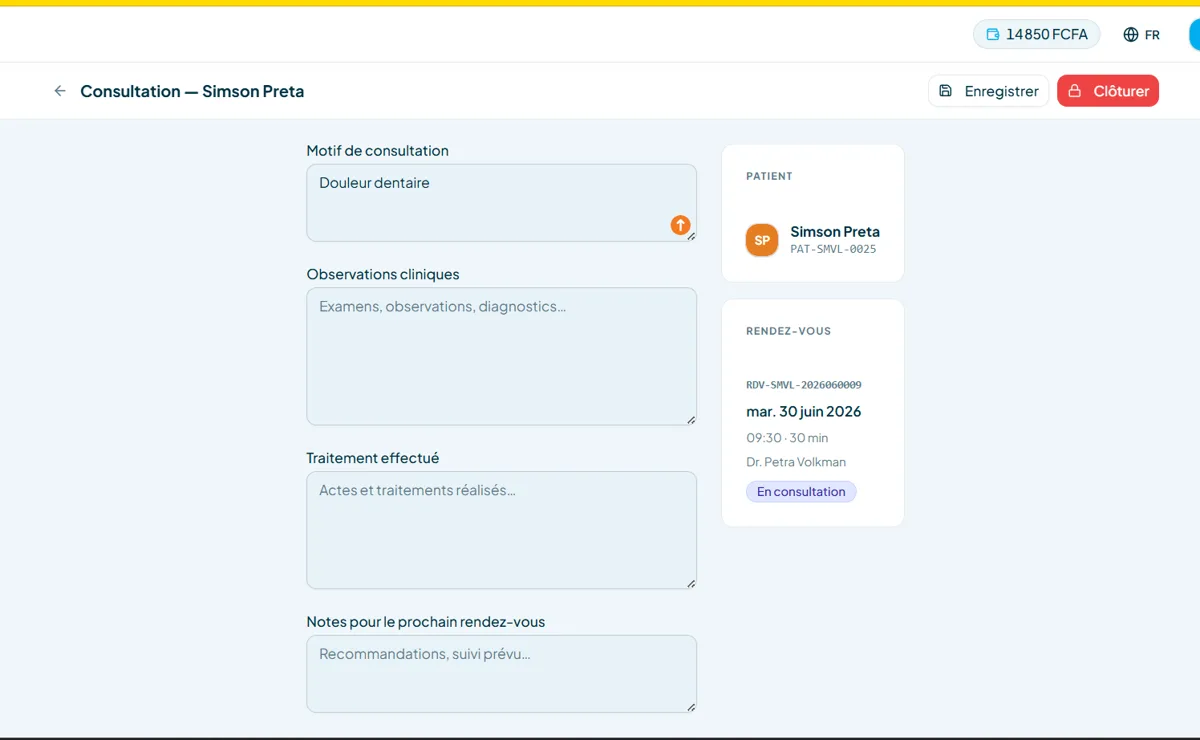Open the FR language selector
1200x740 pixels.
pyautogui.click(x=1141, y=34)
